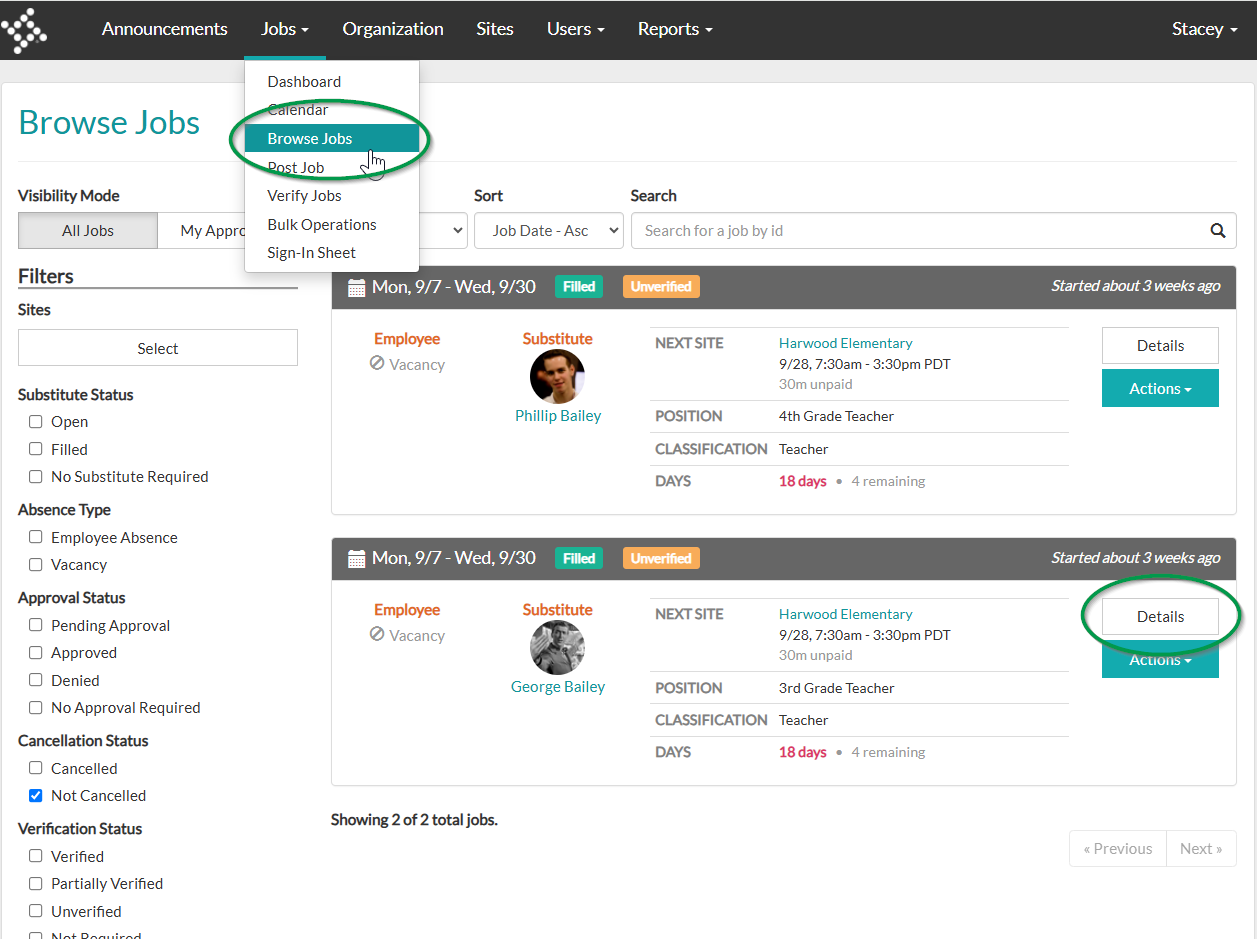Check the Filled substitute status filter
The image size is (1257, 939).
tap(36, 450)
